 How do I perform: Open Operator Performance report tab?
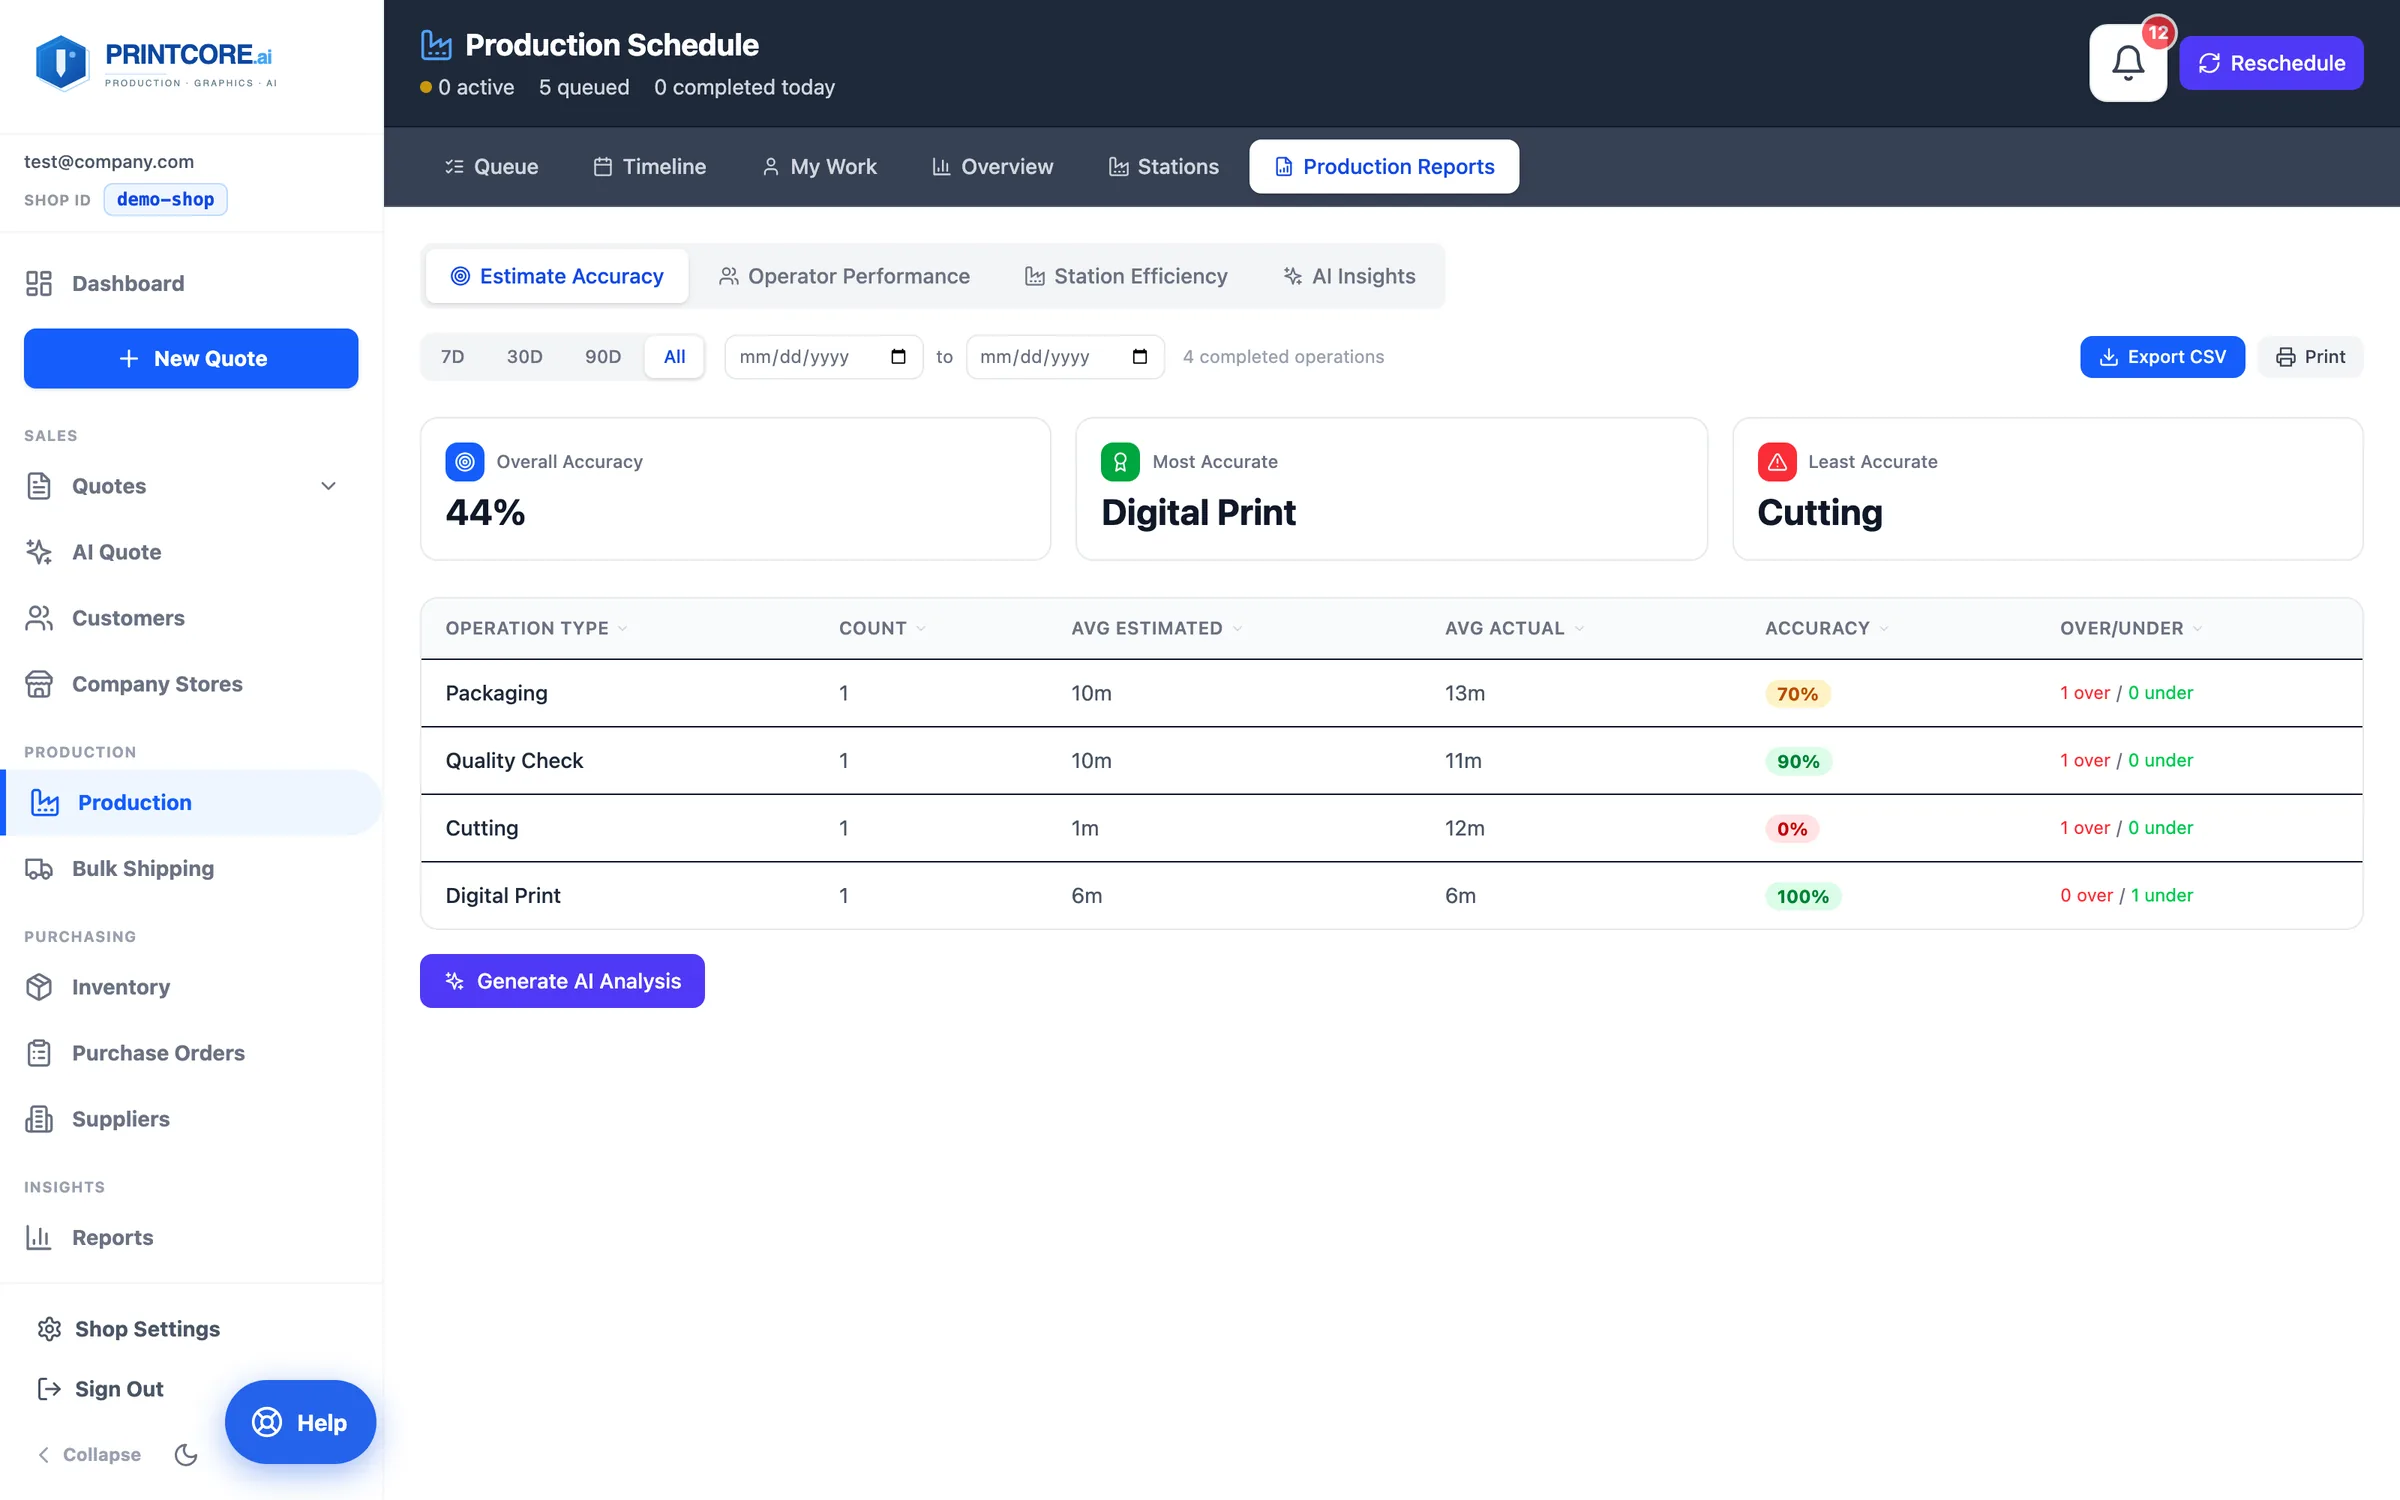click(844, 276)
